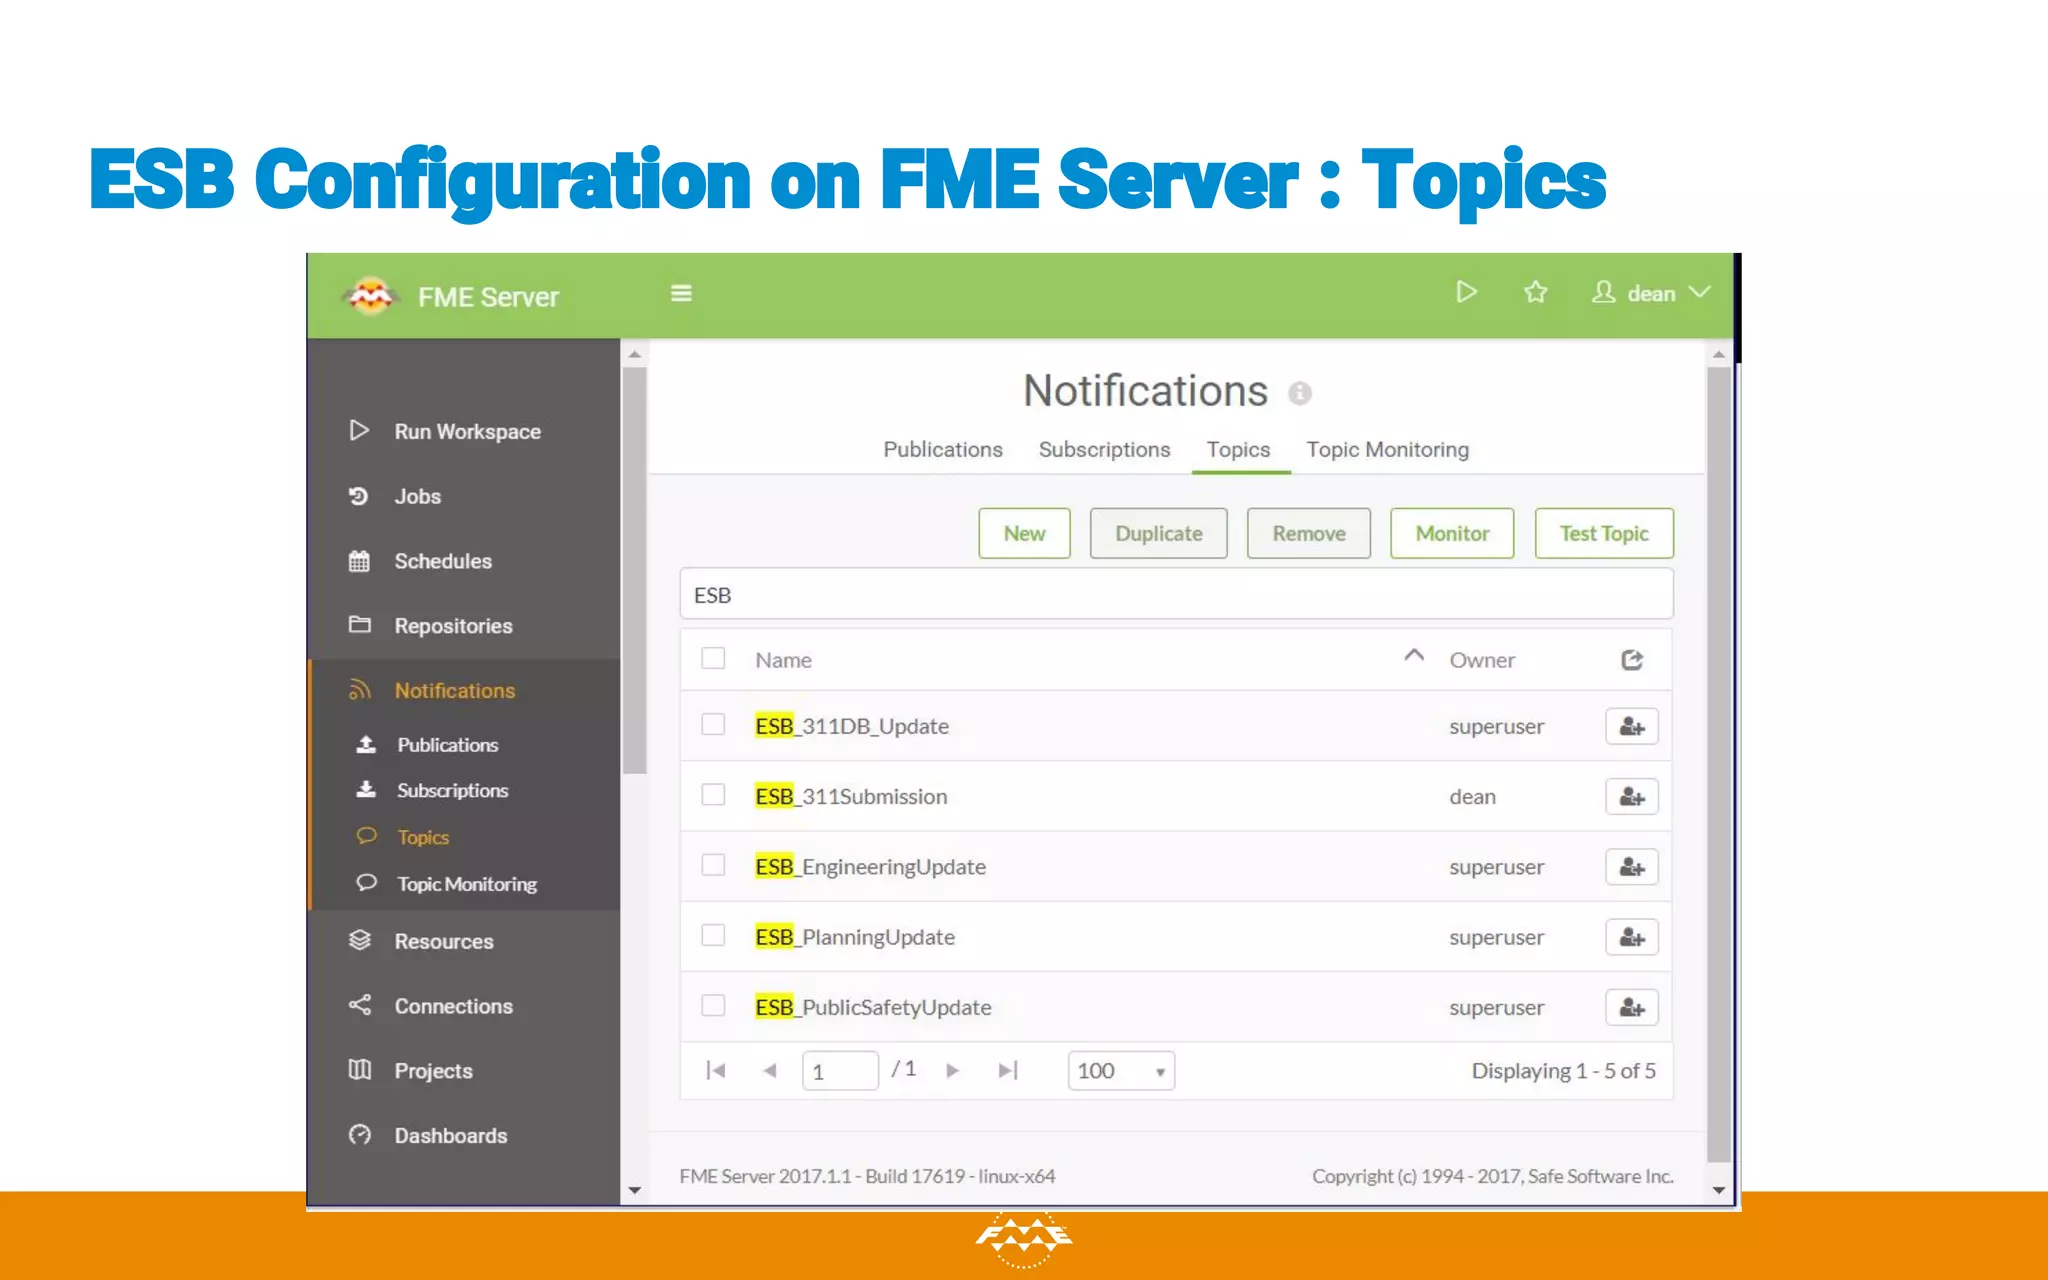Screen dimensions: 2048x1280
Task: Share ESB_PublicSafetyUpdate via add-user icon
Action: (1632, 1007)
